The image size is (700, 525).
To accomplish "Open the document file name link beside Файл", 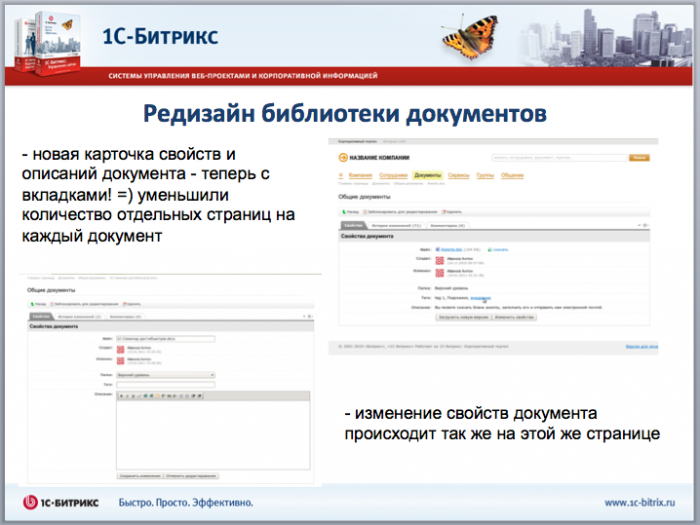I will [451, 250].
